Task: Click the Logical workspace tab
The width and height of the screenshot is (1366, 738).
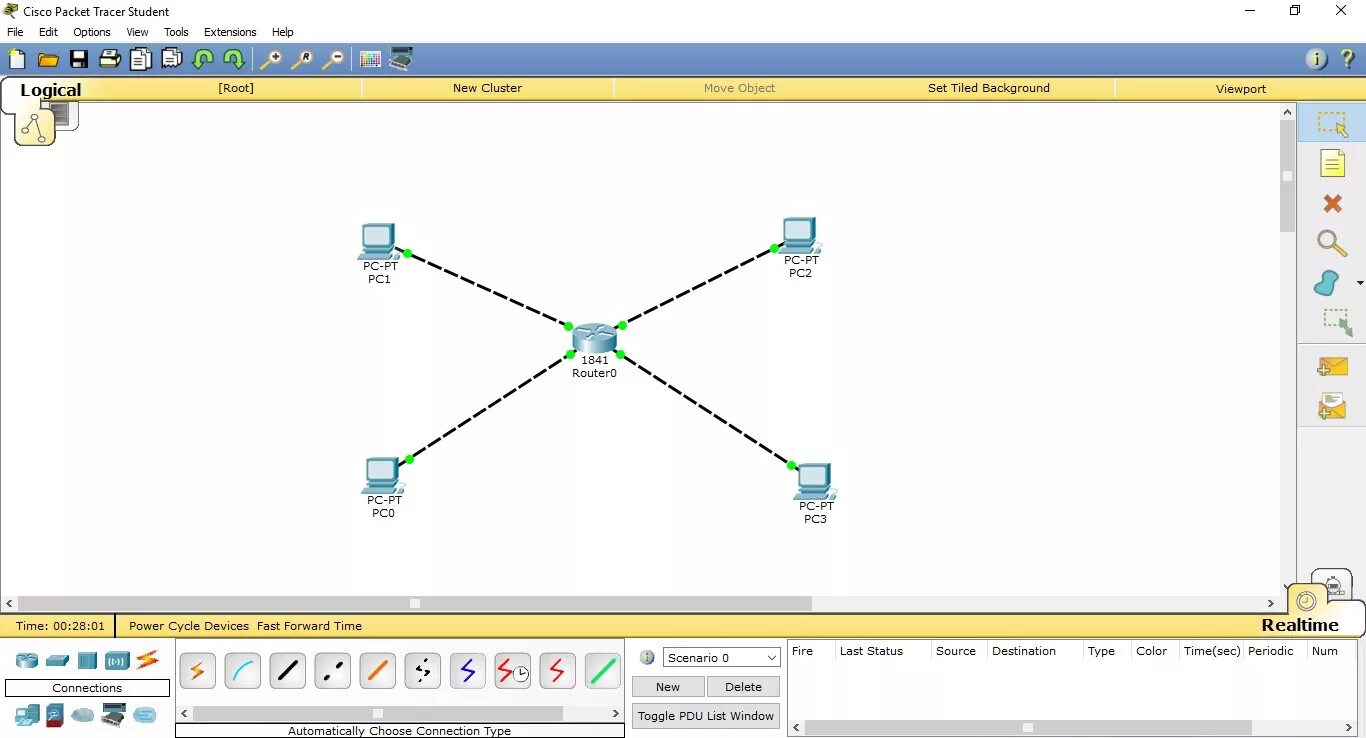Action: click(50, 90)
